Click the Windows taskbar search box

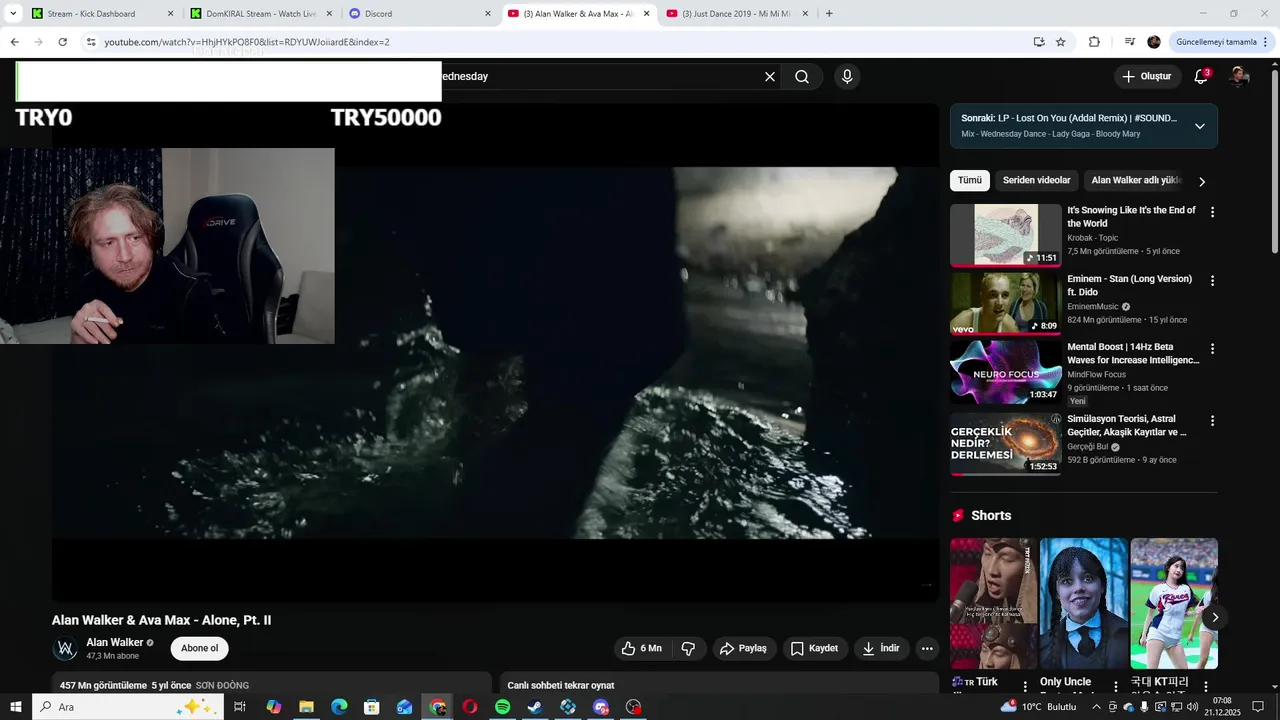pyautogui.click(x=127, y=707)
